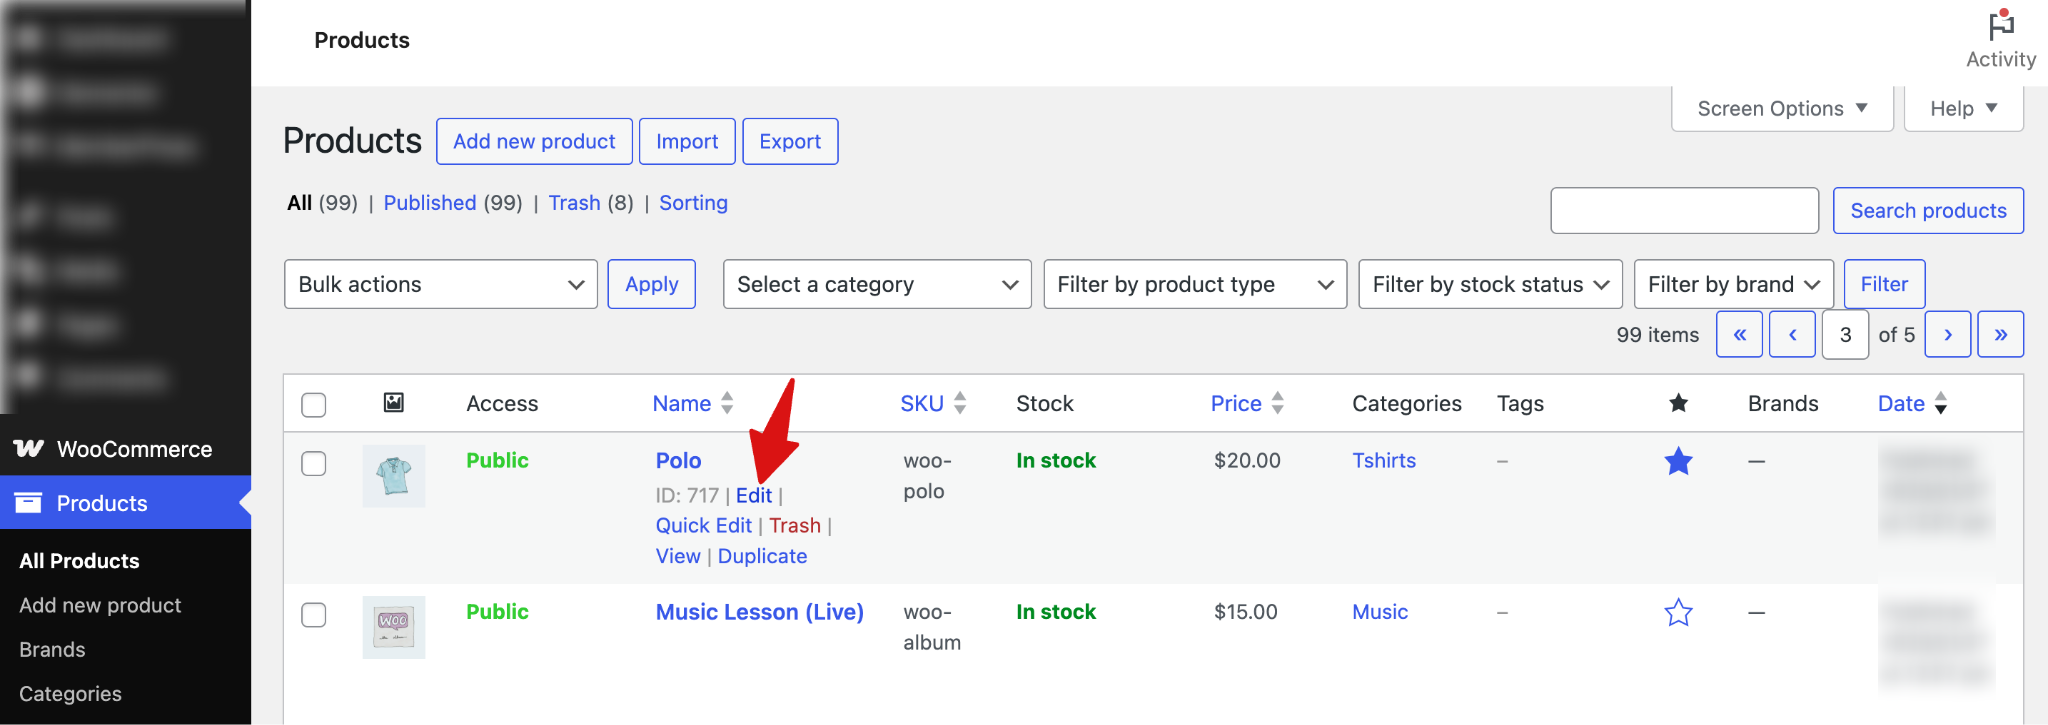The image size is (2048, 725).
Task: Click the Trash link under Polo
Action: (795, 525)
